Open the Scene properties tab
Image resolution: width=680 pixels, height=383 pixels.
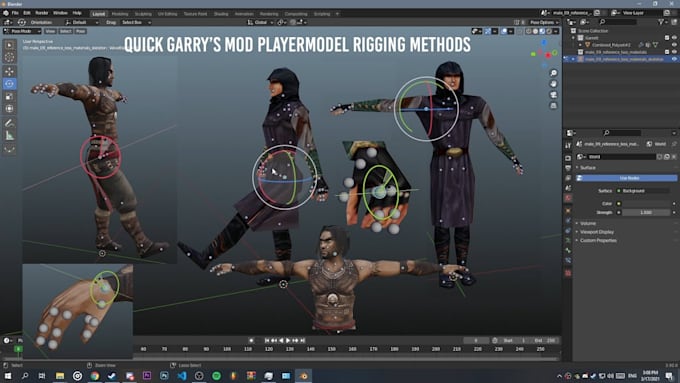coord(568,188)
